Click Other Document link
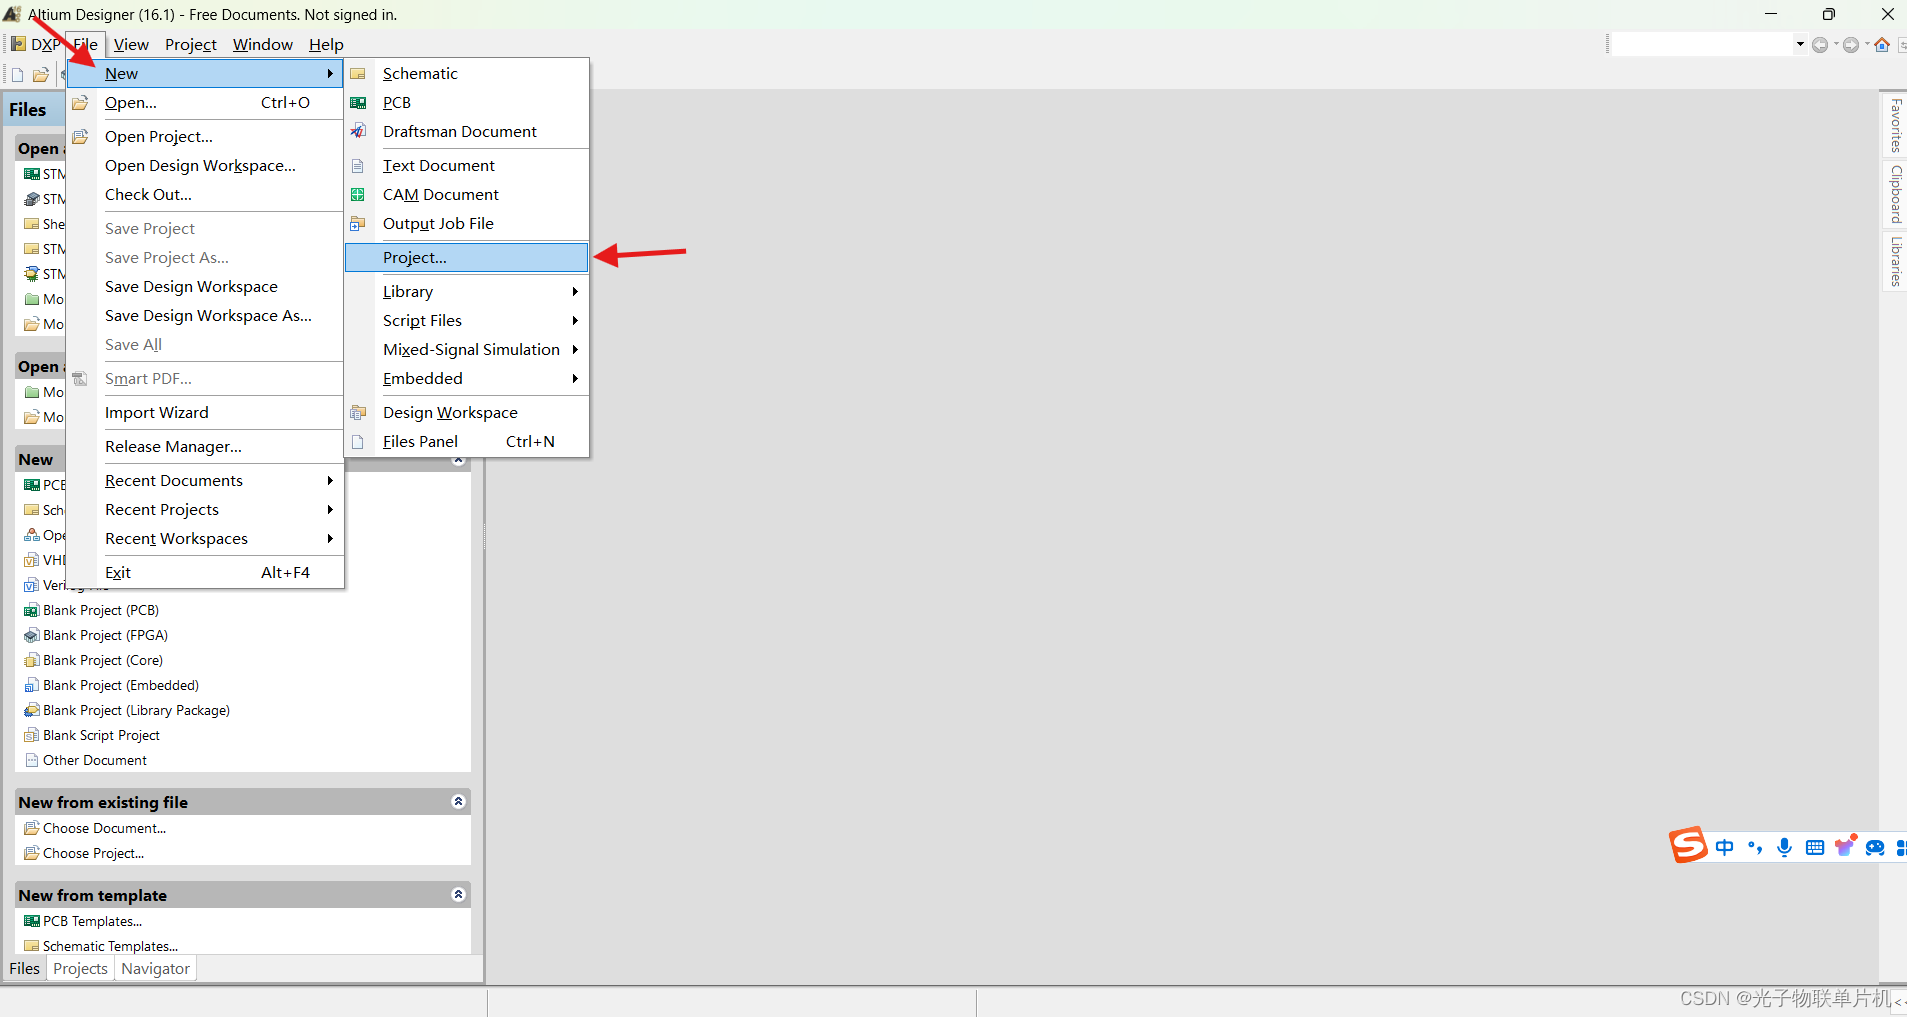 (x=95, y=761)
